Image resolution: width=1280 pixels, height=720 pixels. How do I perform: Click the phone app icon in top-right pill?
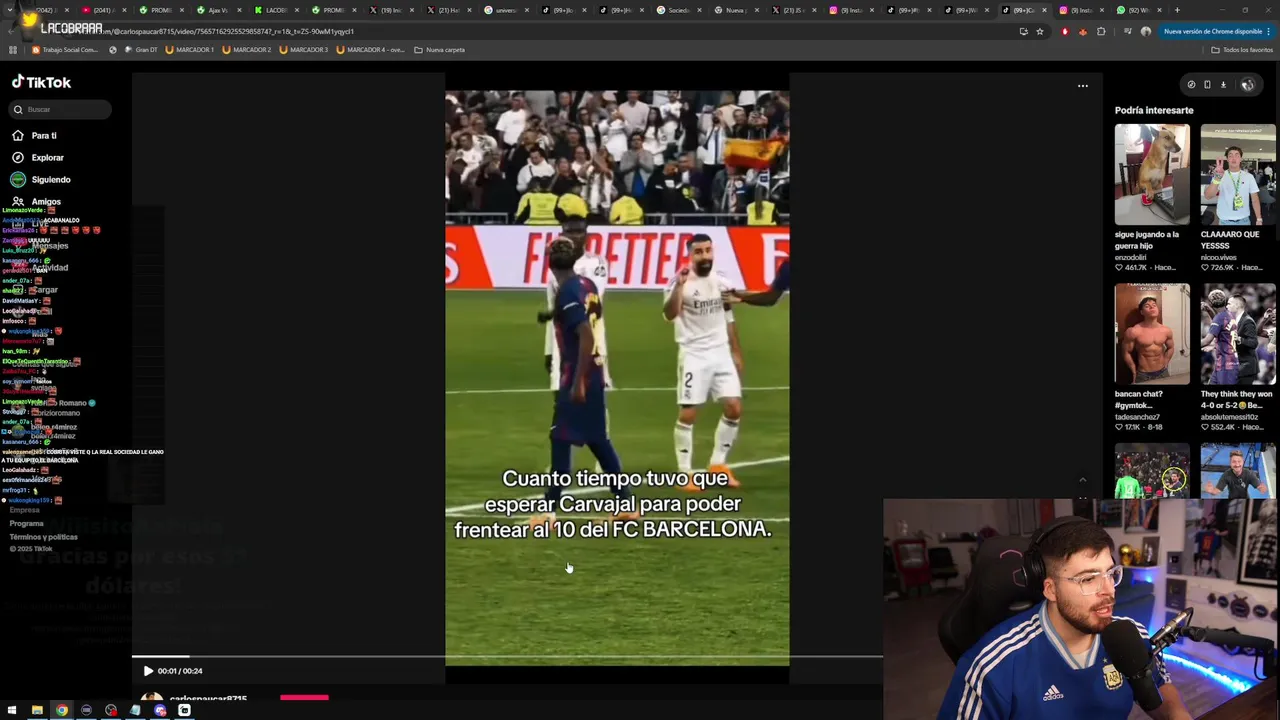1207,85
